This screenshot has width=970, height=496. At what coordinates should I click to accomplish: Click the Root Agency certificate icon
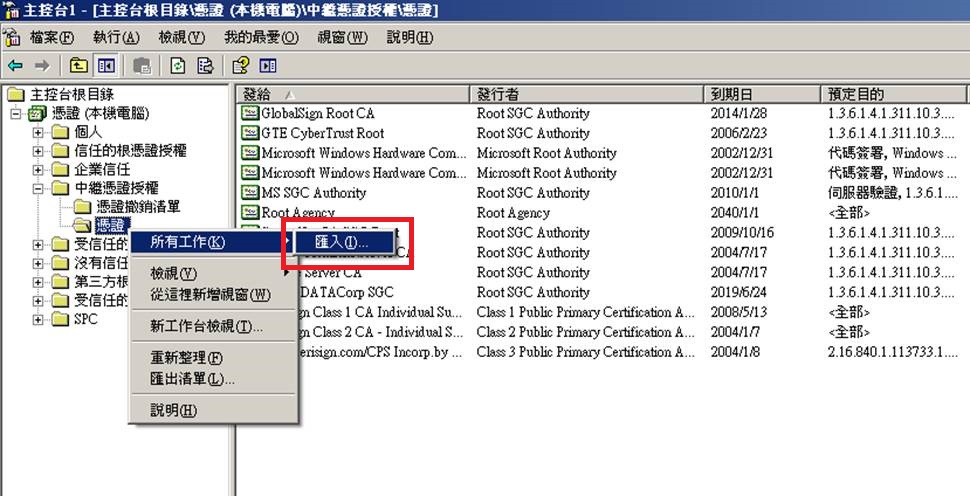[250, 212]
